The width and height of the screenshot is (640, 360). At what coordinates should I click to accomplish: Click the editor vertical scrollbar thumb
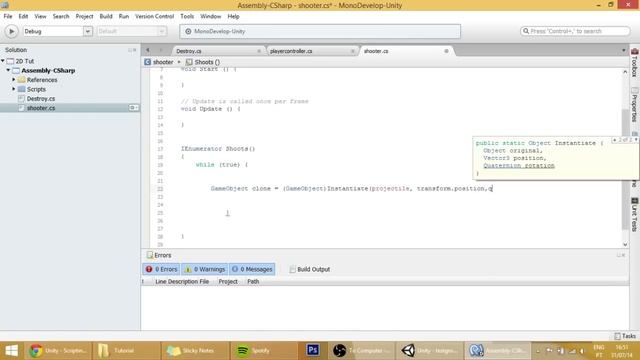coord(625,169)
